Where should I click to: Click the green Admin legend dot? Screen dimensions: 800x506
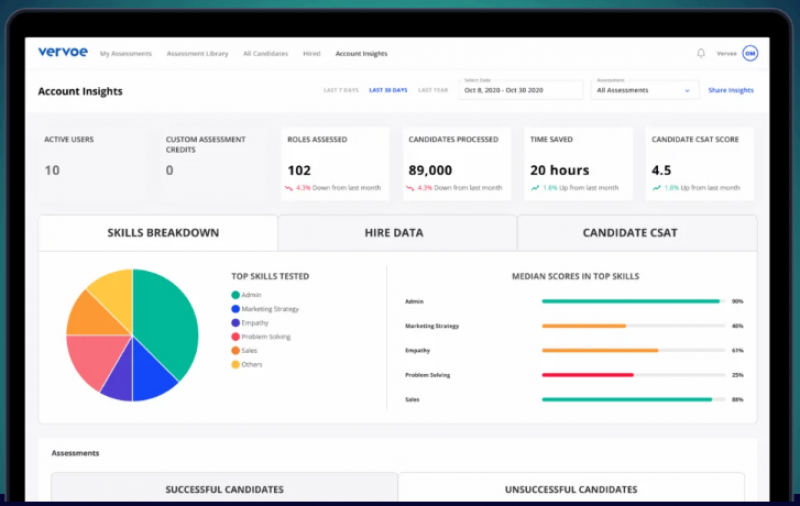(235, 295)
